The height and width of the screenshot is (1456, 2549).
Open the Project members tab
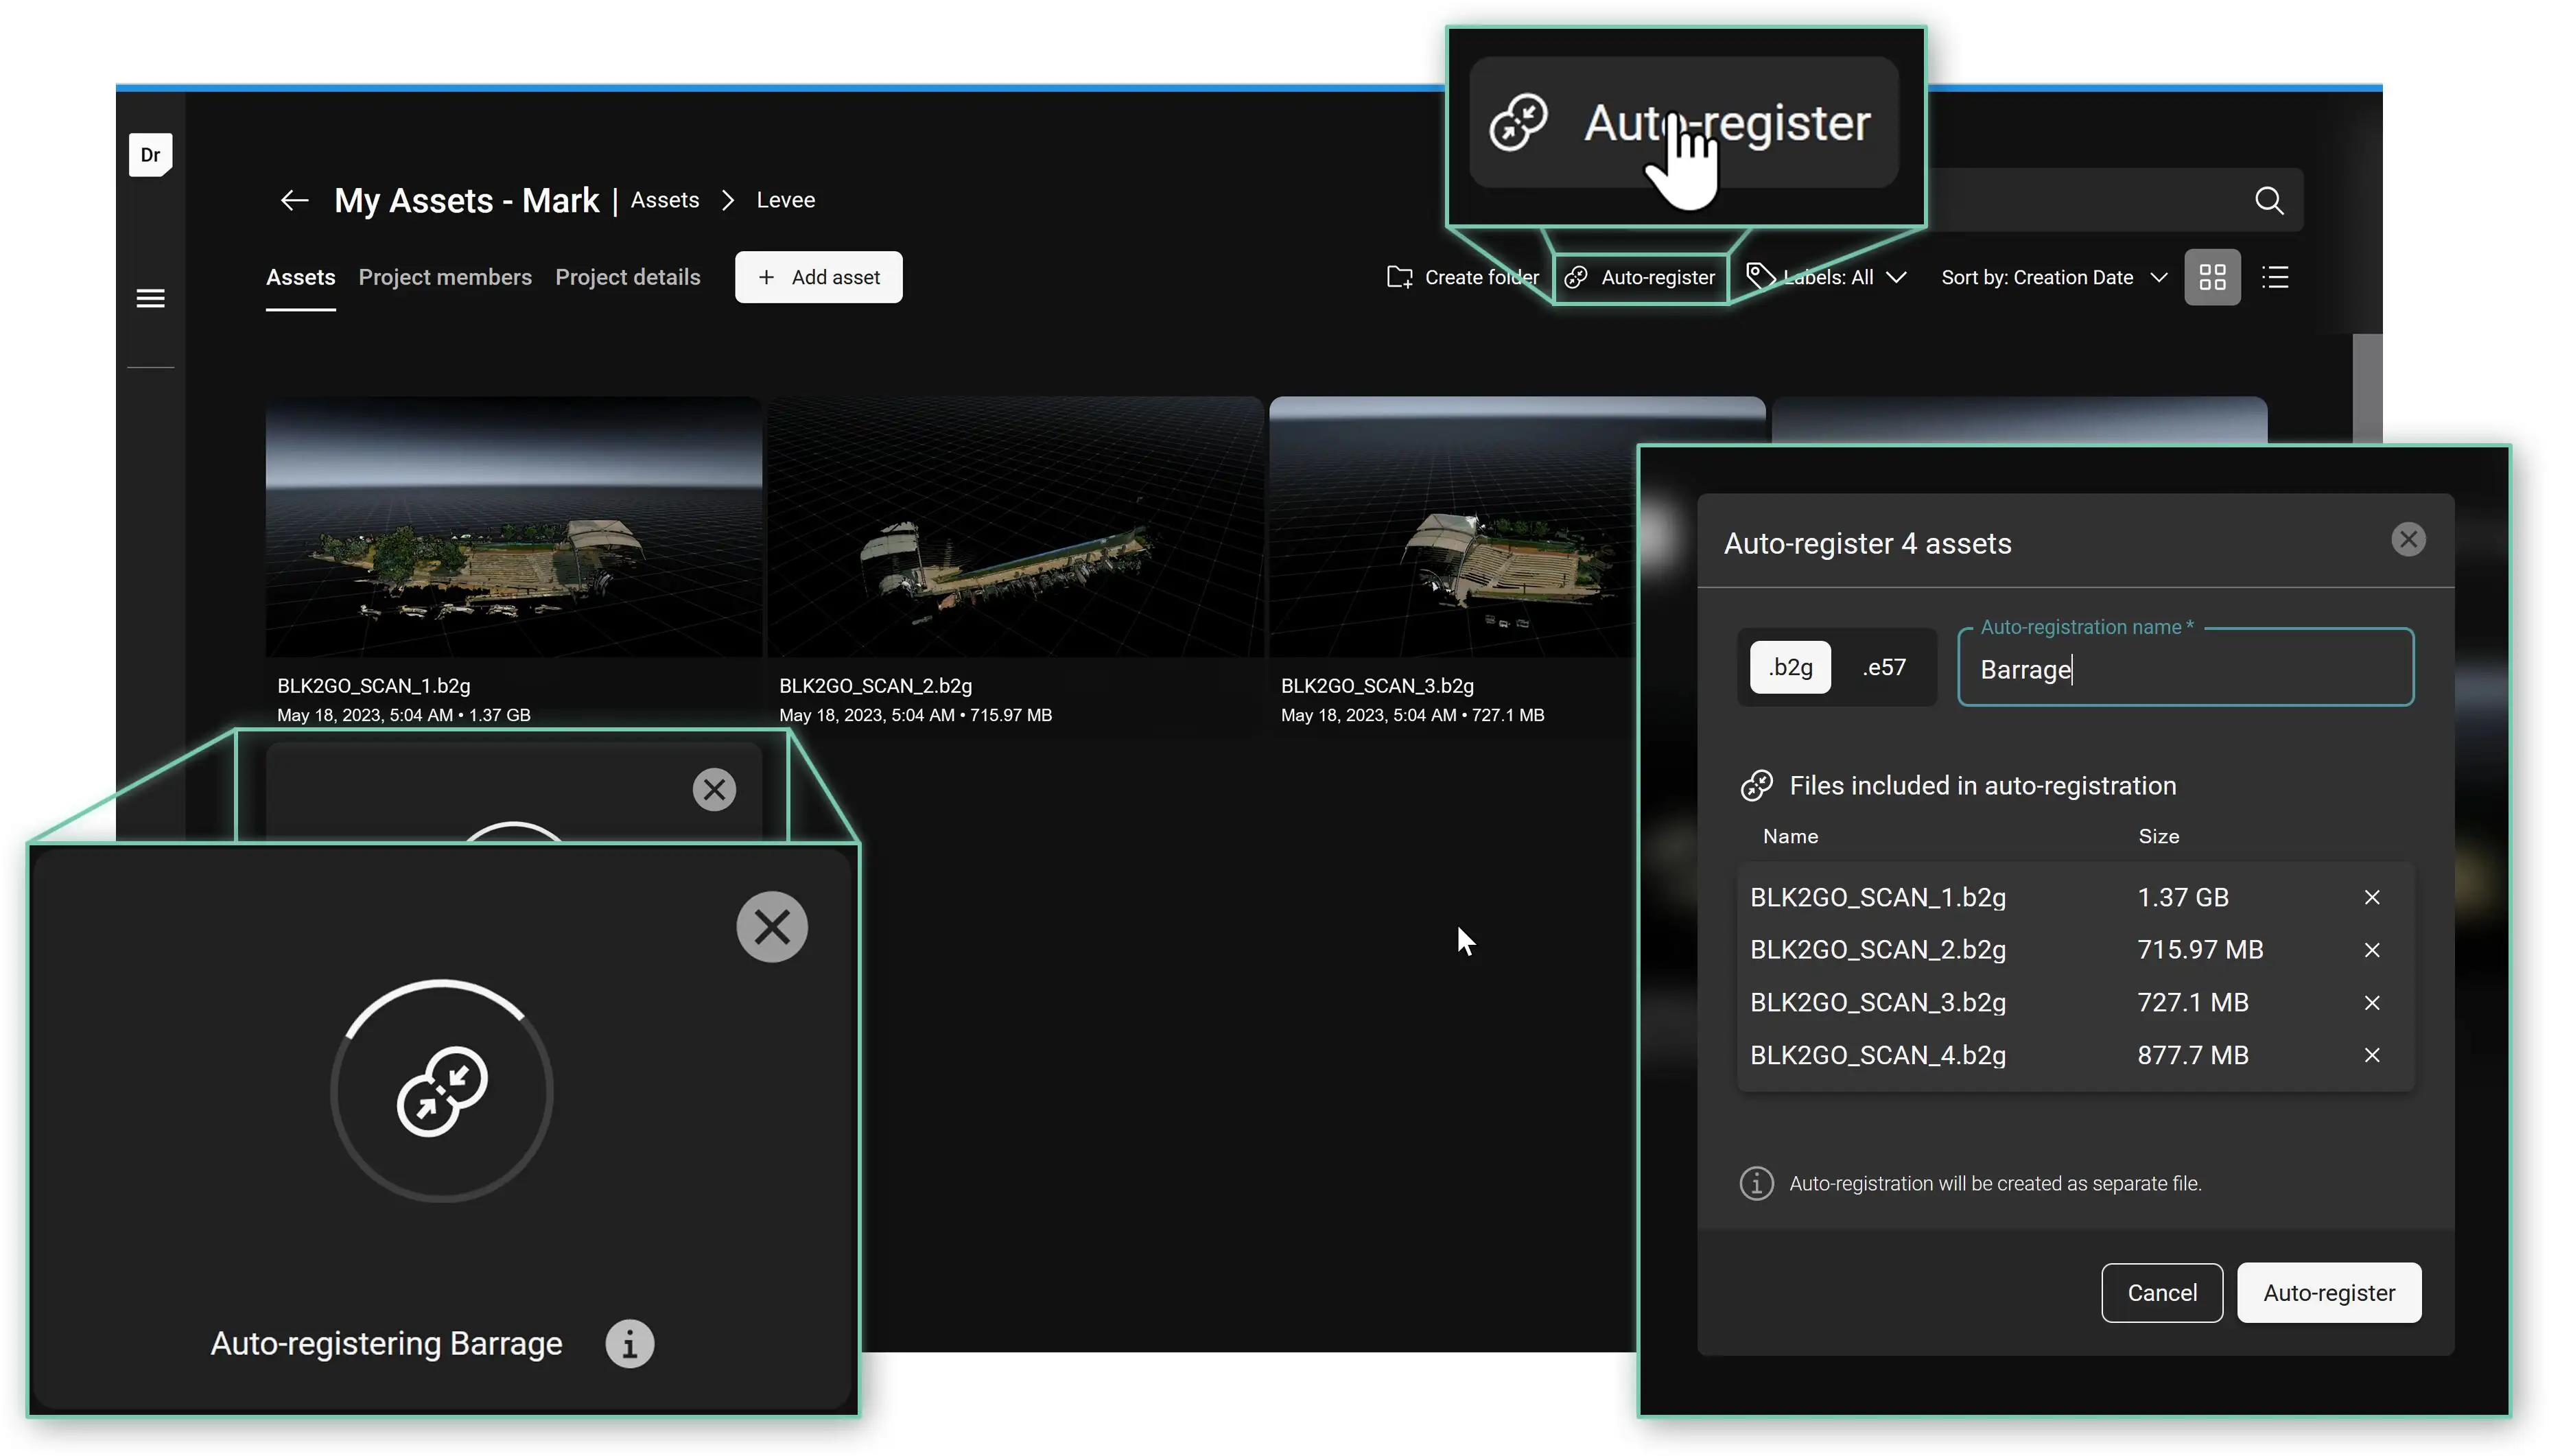click(445, 277)
